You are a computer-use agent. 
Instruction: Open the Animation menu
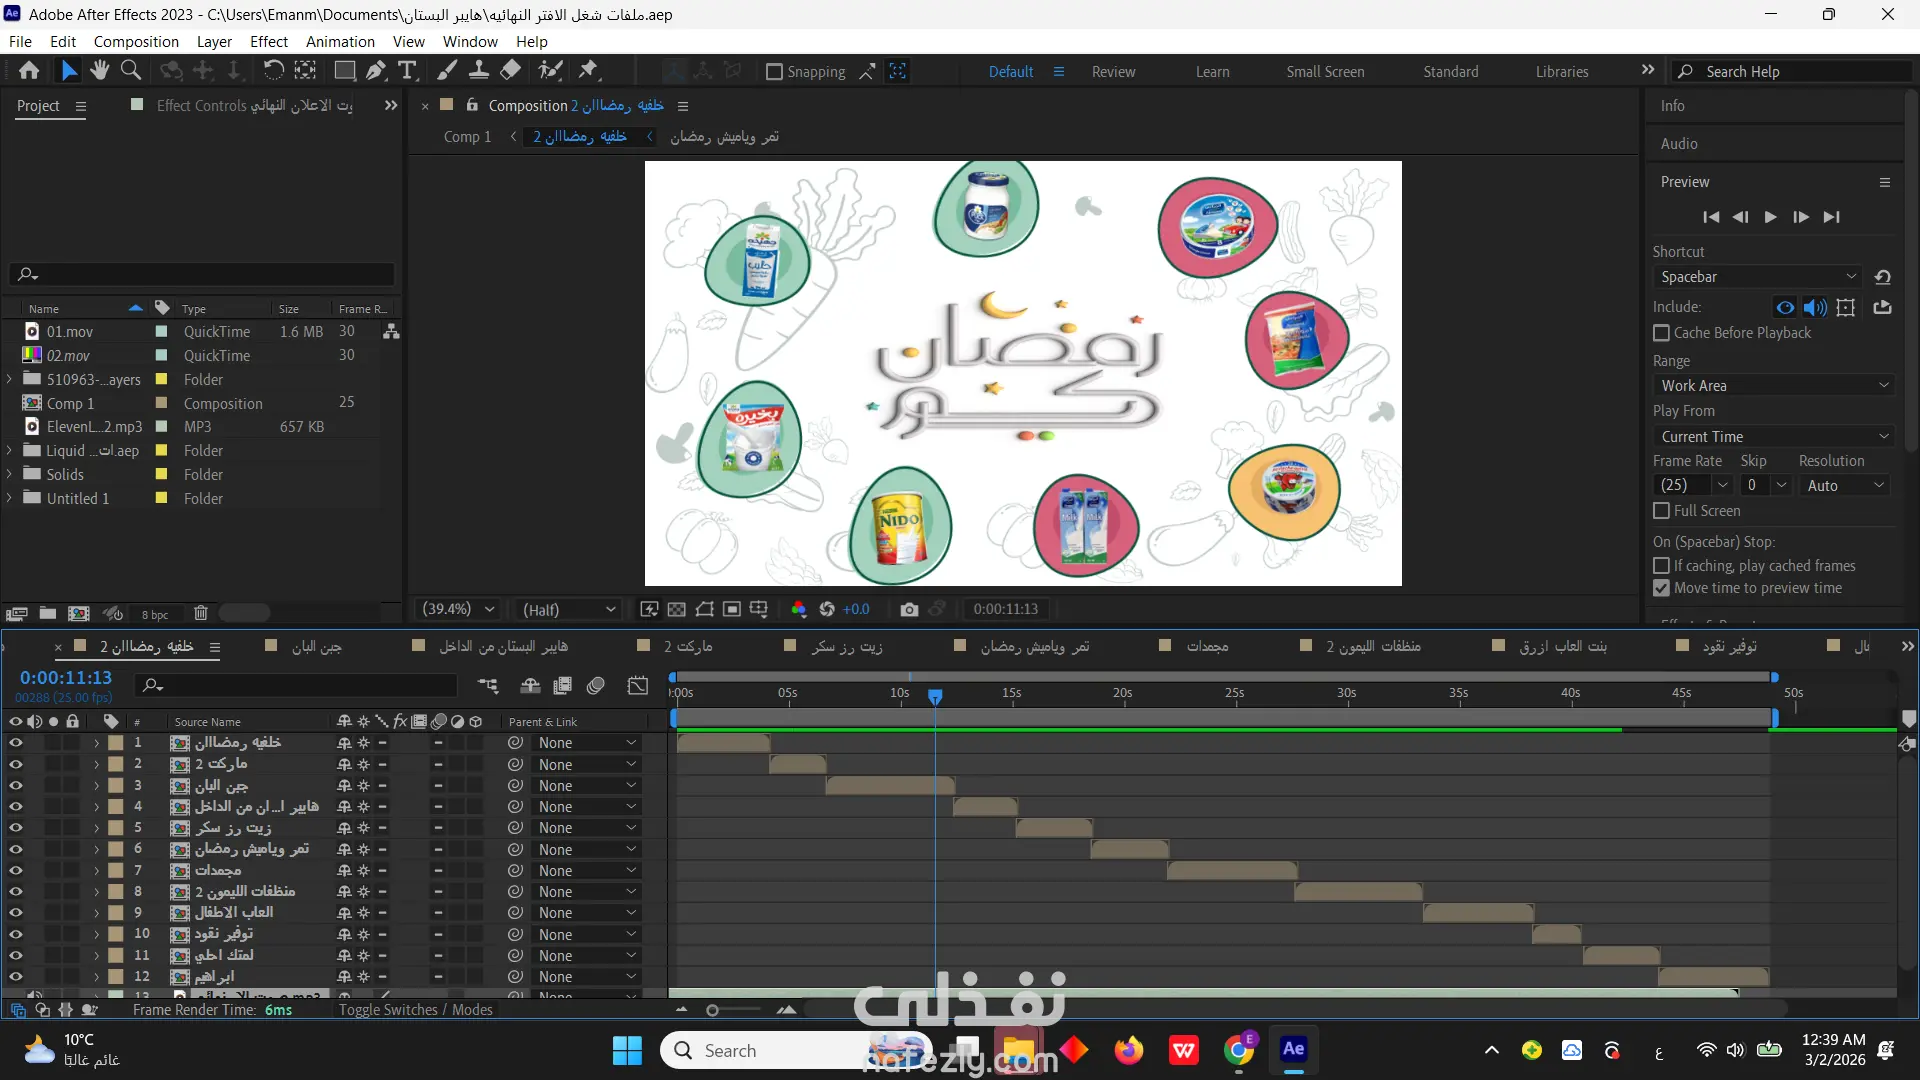(340, 42)
